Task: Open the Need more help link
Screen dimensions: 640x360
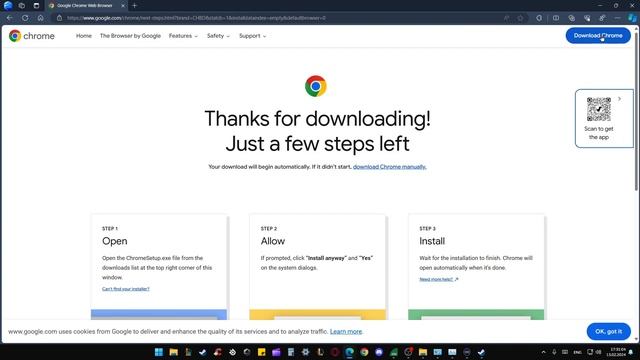Action: [x=438, y=279]
